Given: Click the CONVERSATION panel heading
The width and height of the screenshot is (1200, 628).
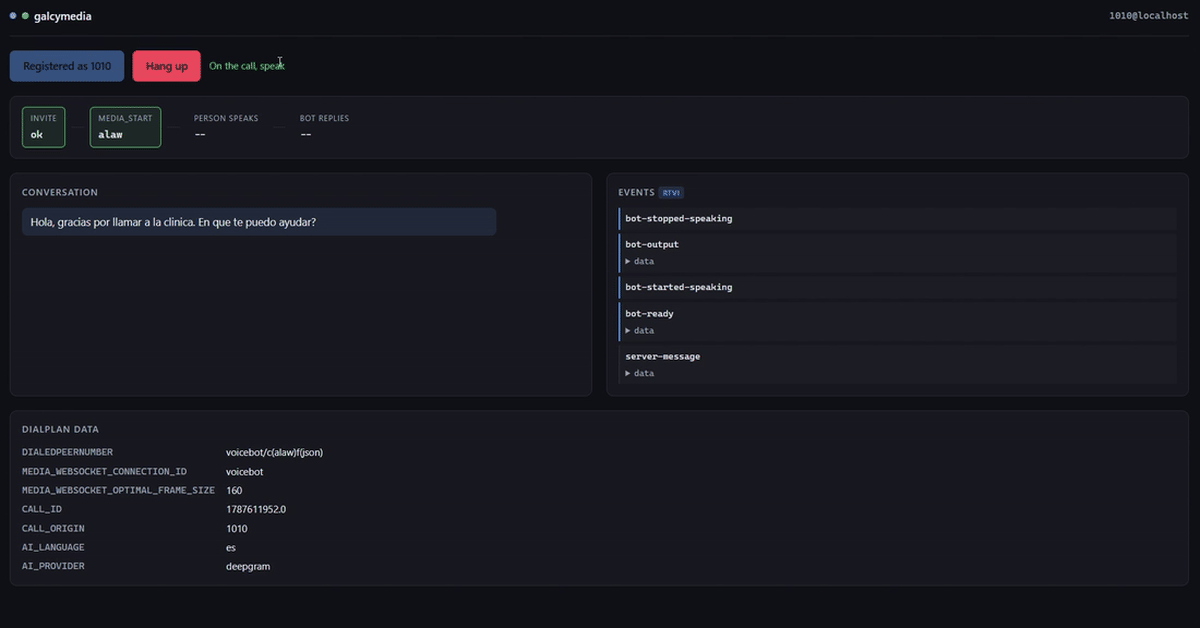Looking at the screenshot, I should click(x=60, y=192).
